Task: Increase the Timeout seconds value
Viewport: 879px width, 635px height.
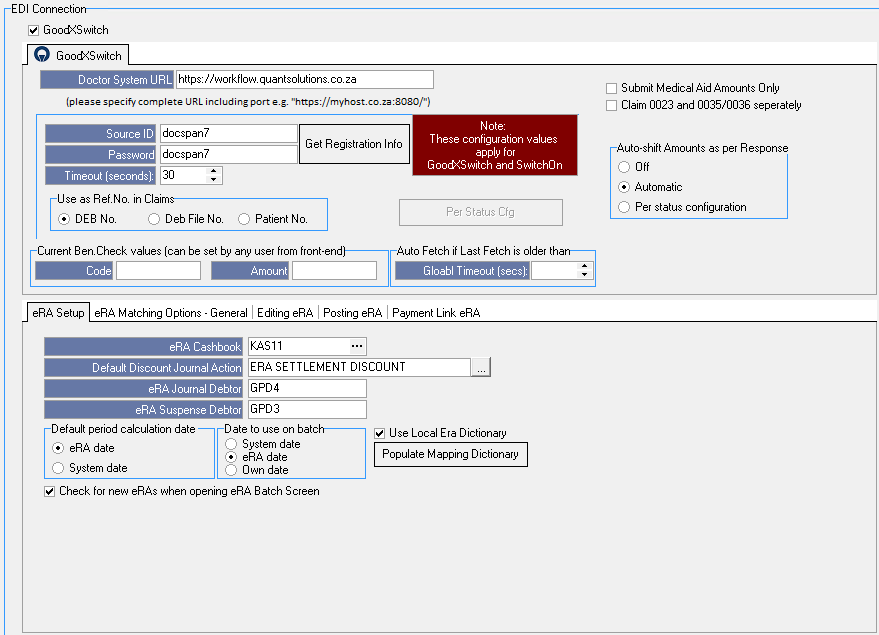Action: (214, 171)
